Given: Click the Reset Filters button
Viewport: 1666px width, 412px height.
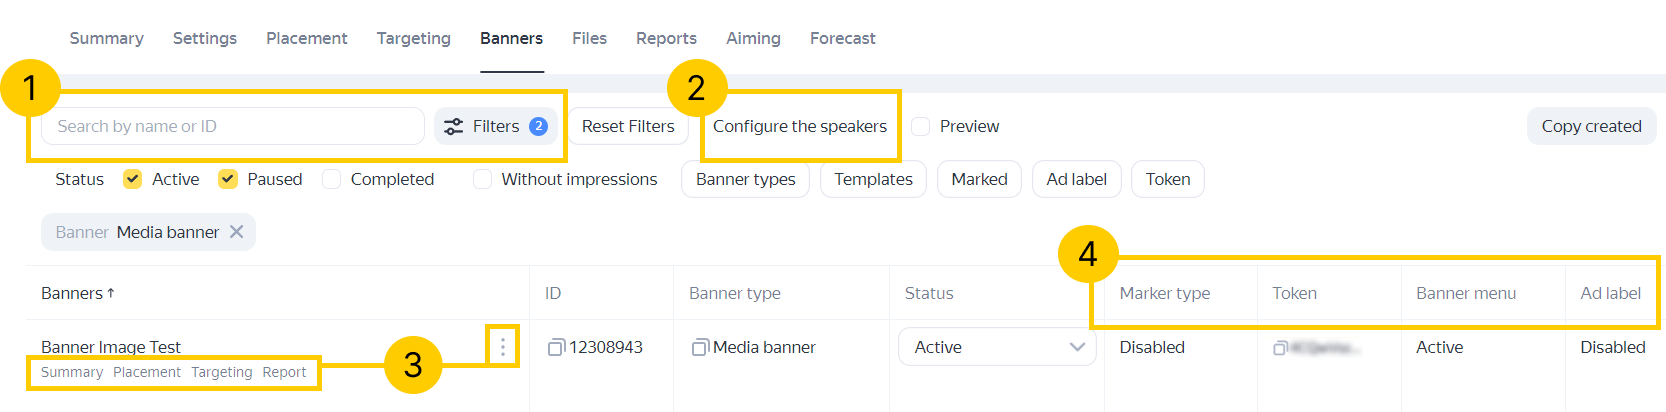Looking at the screenshot, I should (628, 126).
